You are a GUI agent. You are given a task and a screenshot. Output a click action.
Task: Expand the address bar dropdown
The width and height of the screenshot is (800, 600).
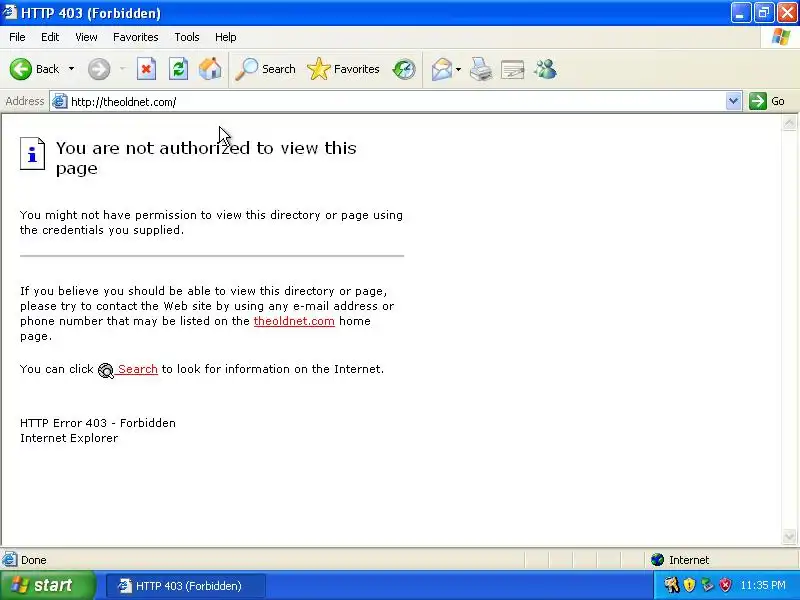pyautogui.click(x=733, y=101)
